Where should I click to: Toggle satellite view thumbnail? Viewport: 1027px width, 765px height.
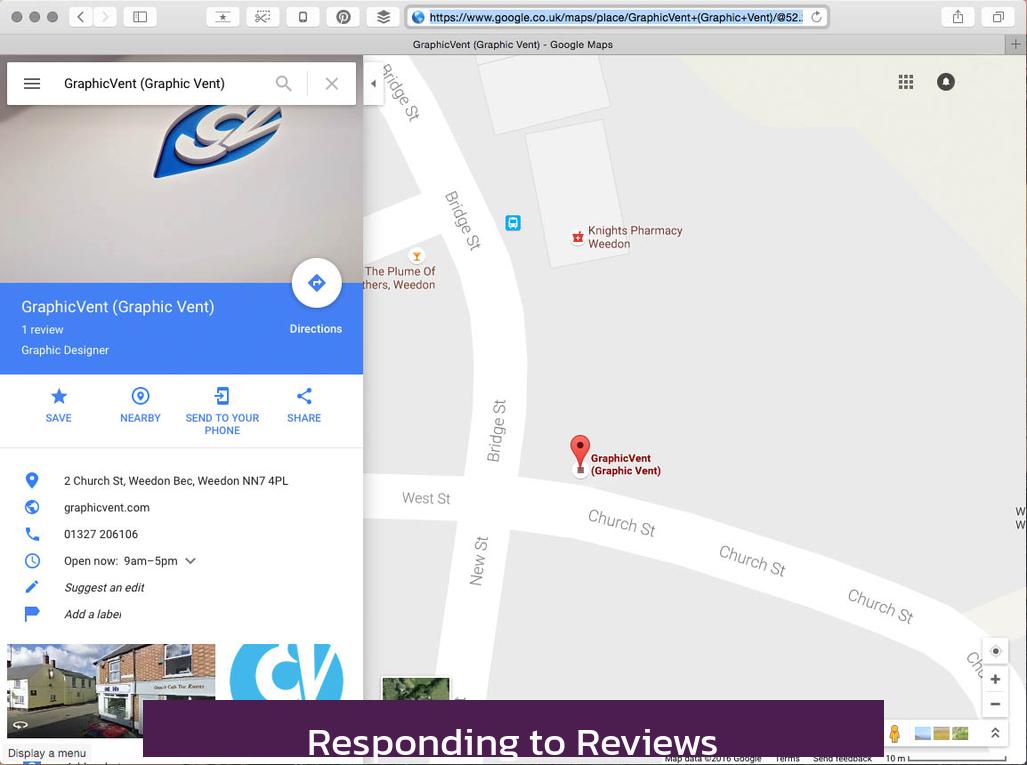pyautogui.click(x=416, y=689)
